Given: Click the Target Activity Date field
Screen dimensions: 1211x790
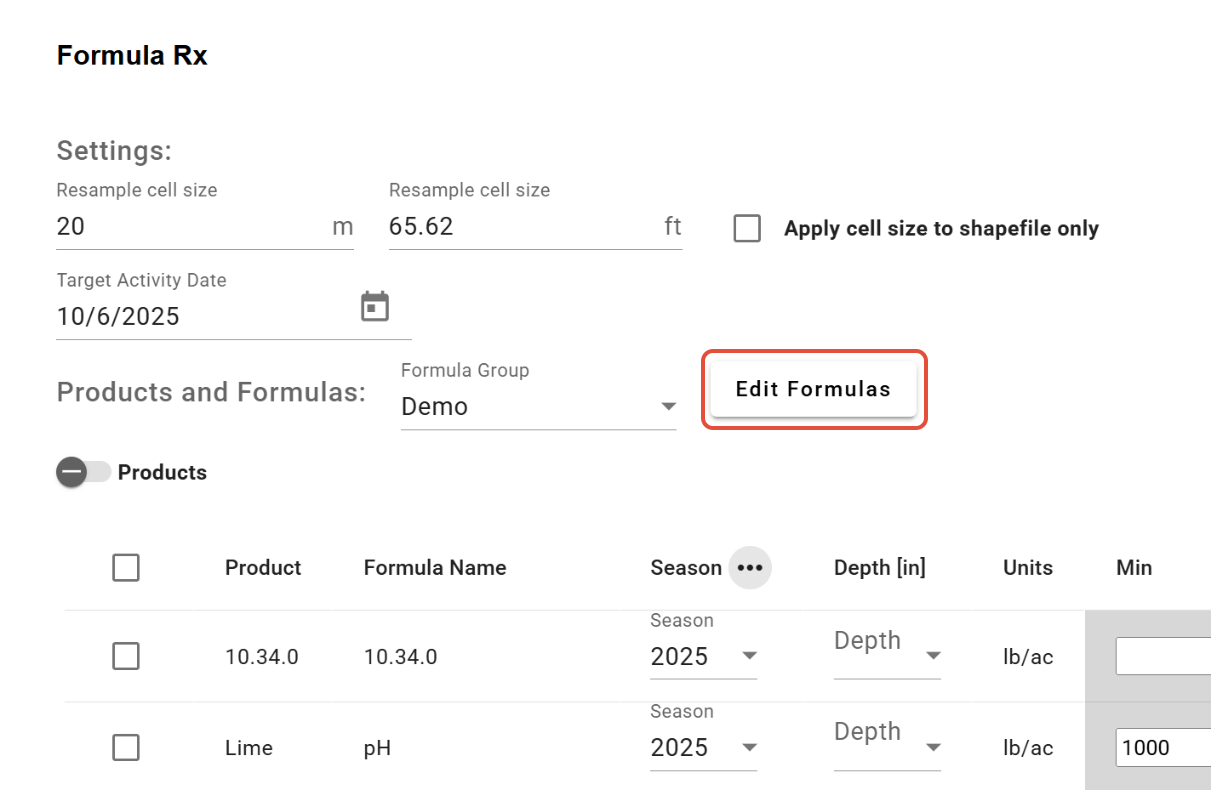Looking at the screenshot, I should pos(200,317).
